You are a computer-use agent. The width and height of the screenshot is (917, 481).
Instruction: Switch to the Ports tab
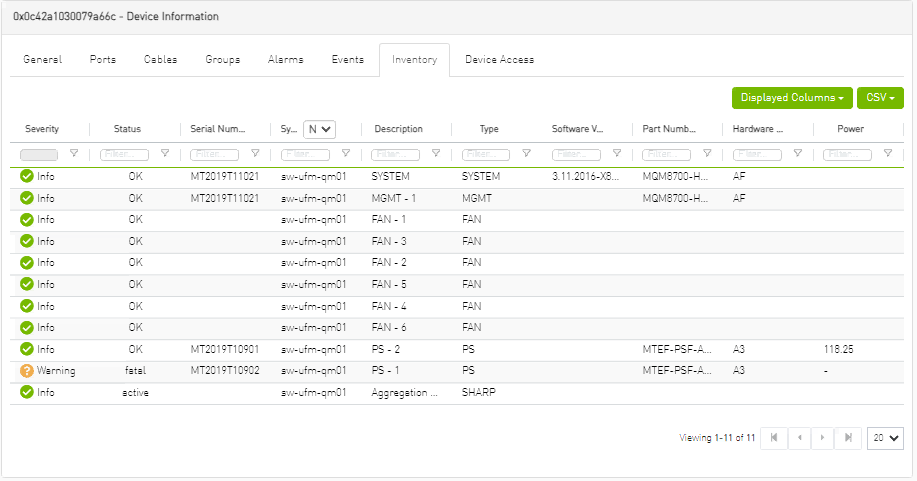(x=103, y=60)
